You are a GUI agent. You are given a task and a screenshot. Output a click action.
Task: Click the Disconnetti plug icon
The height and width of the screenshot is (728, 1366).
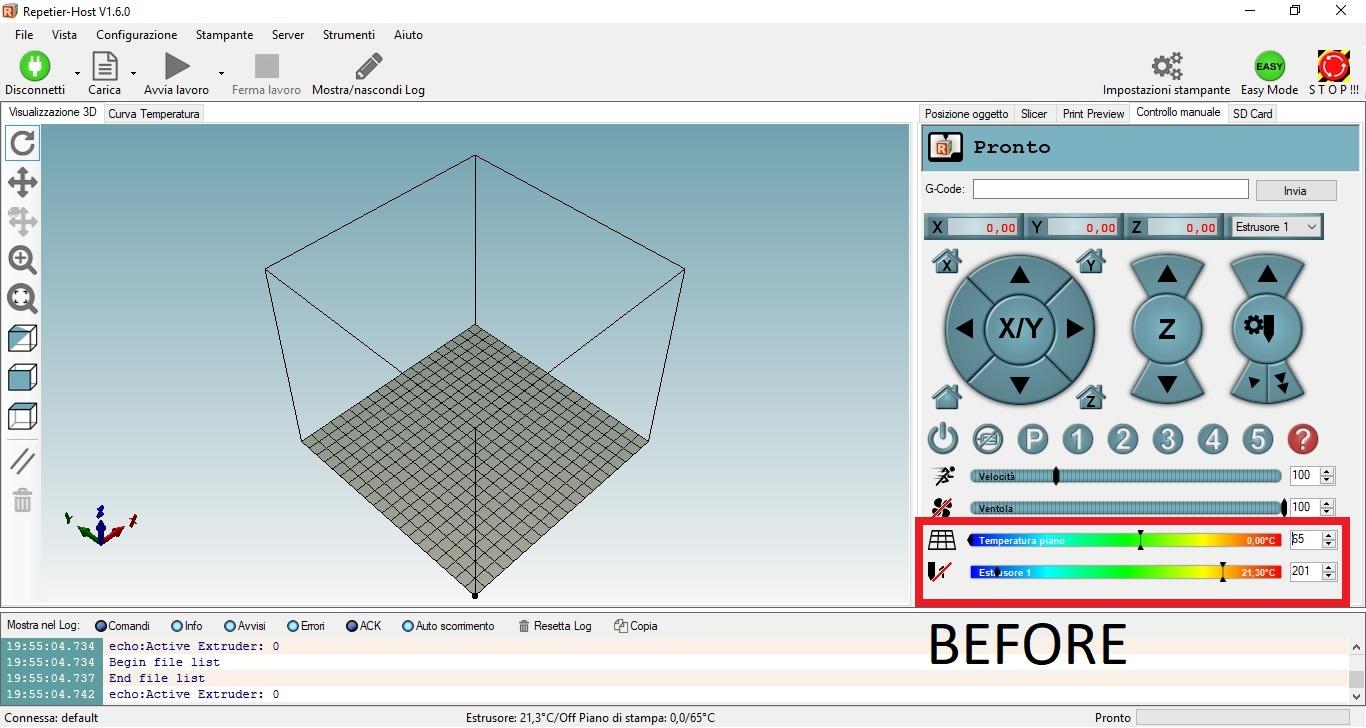click(34, 67)
